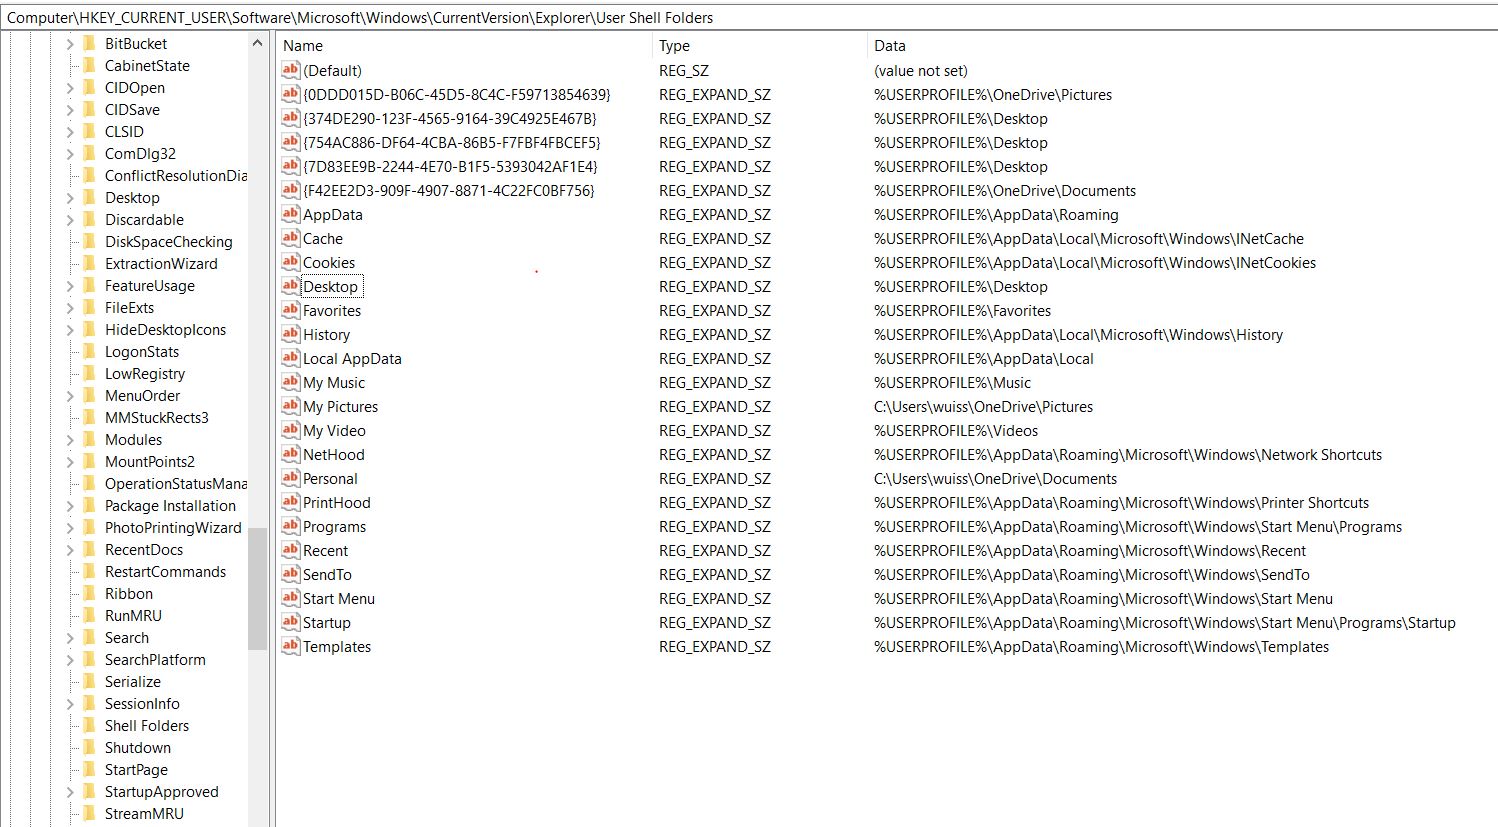The image size is (1498, 827).
Task: Select the ab icon beside Favorites
Action: click(x=290, y=310)
